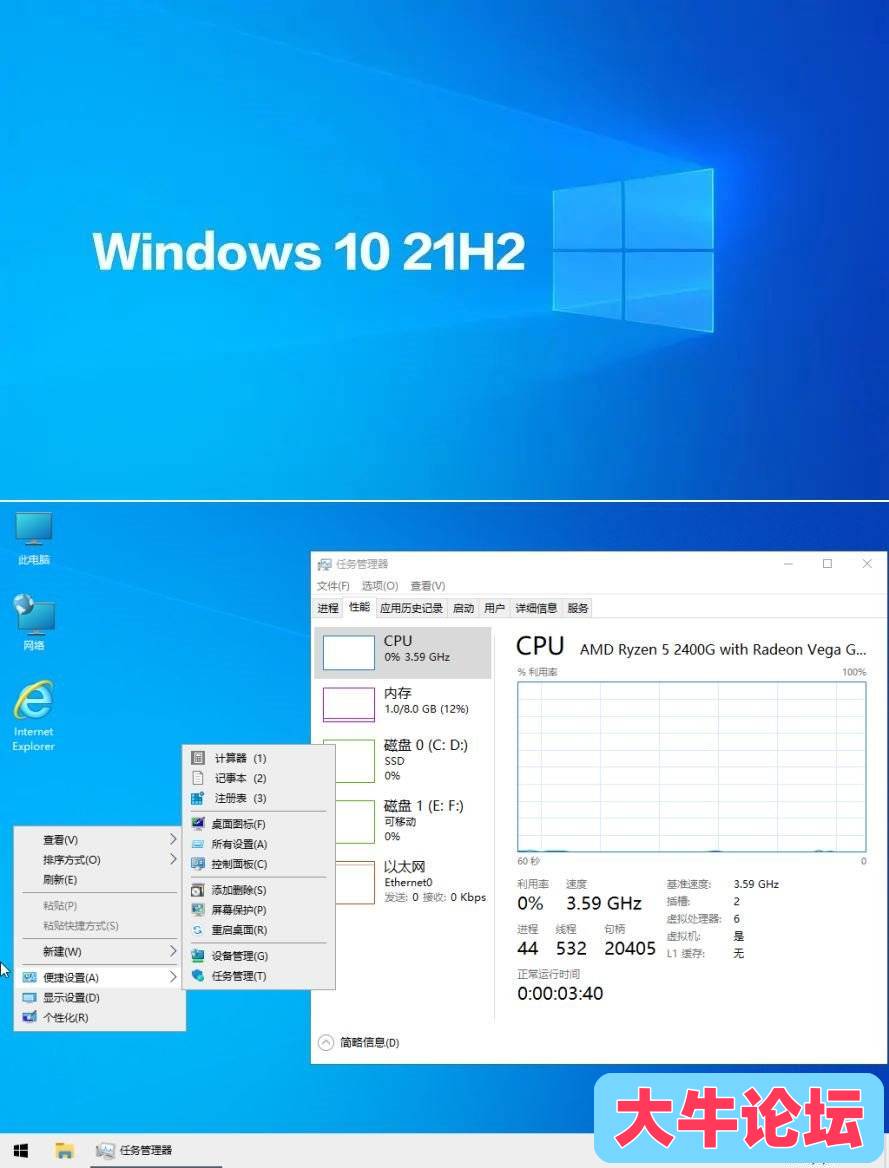The image size is (889, 1168).
Task: Open the 文件(F) menu in Task Manager
Action: (333, 585)
